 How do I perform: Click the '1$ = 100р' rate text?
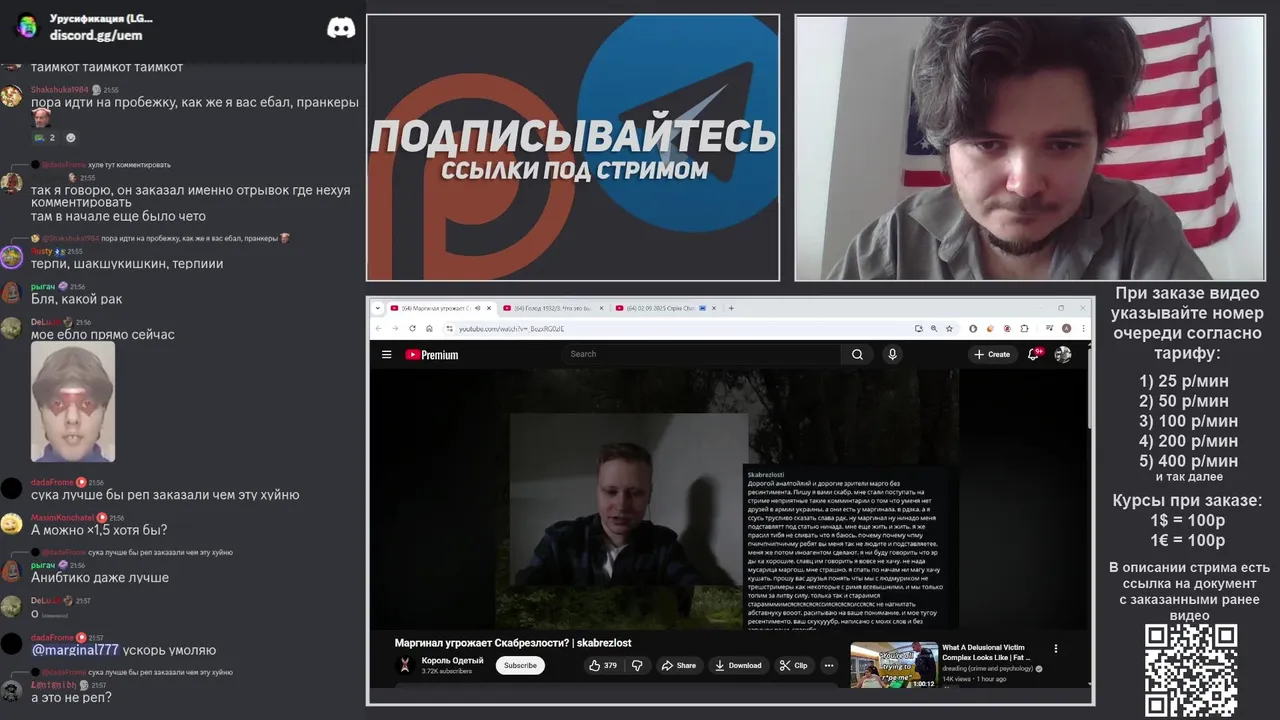coord(1187,520)
